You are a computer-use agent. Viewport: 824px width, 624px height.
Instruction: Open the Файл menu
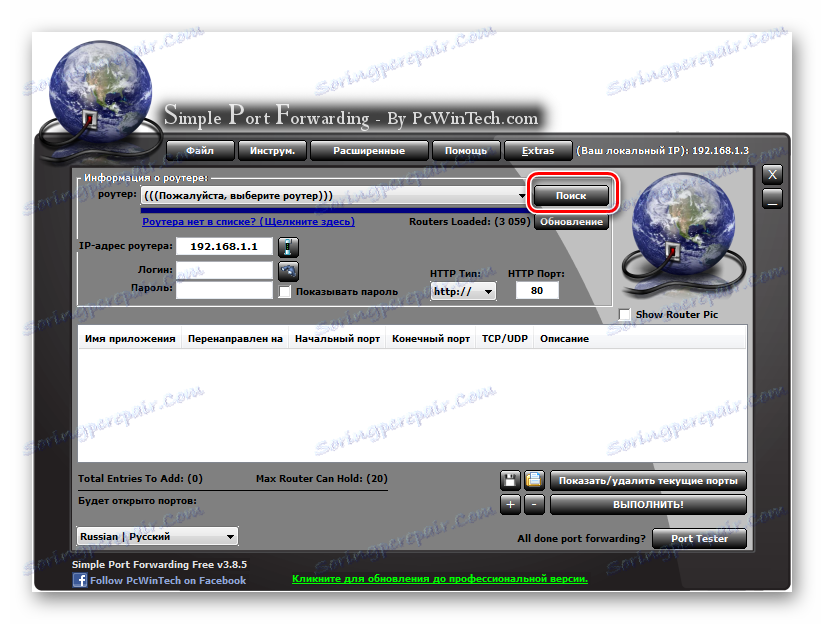200,150
